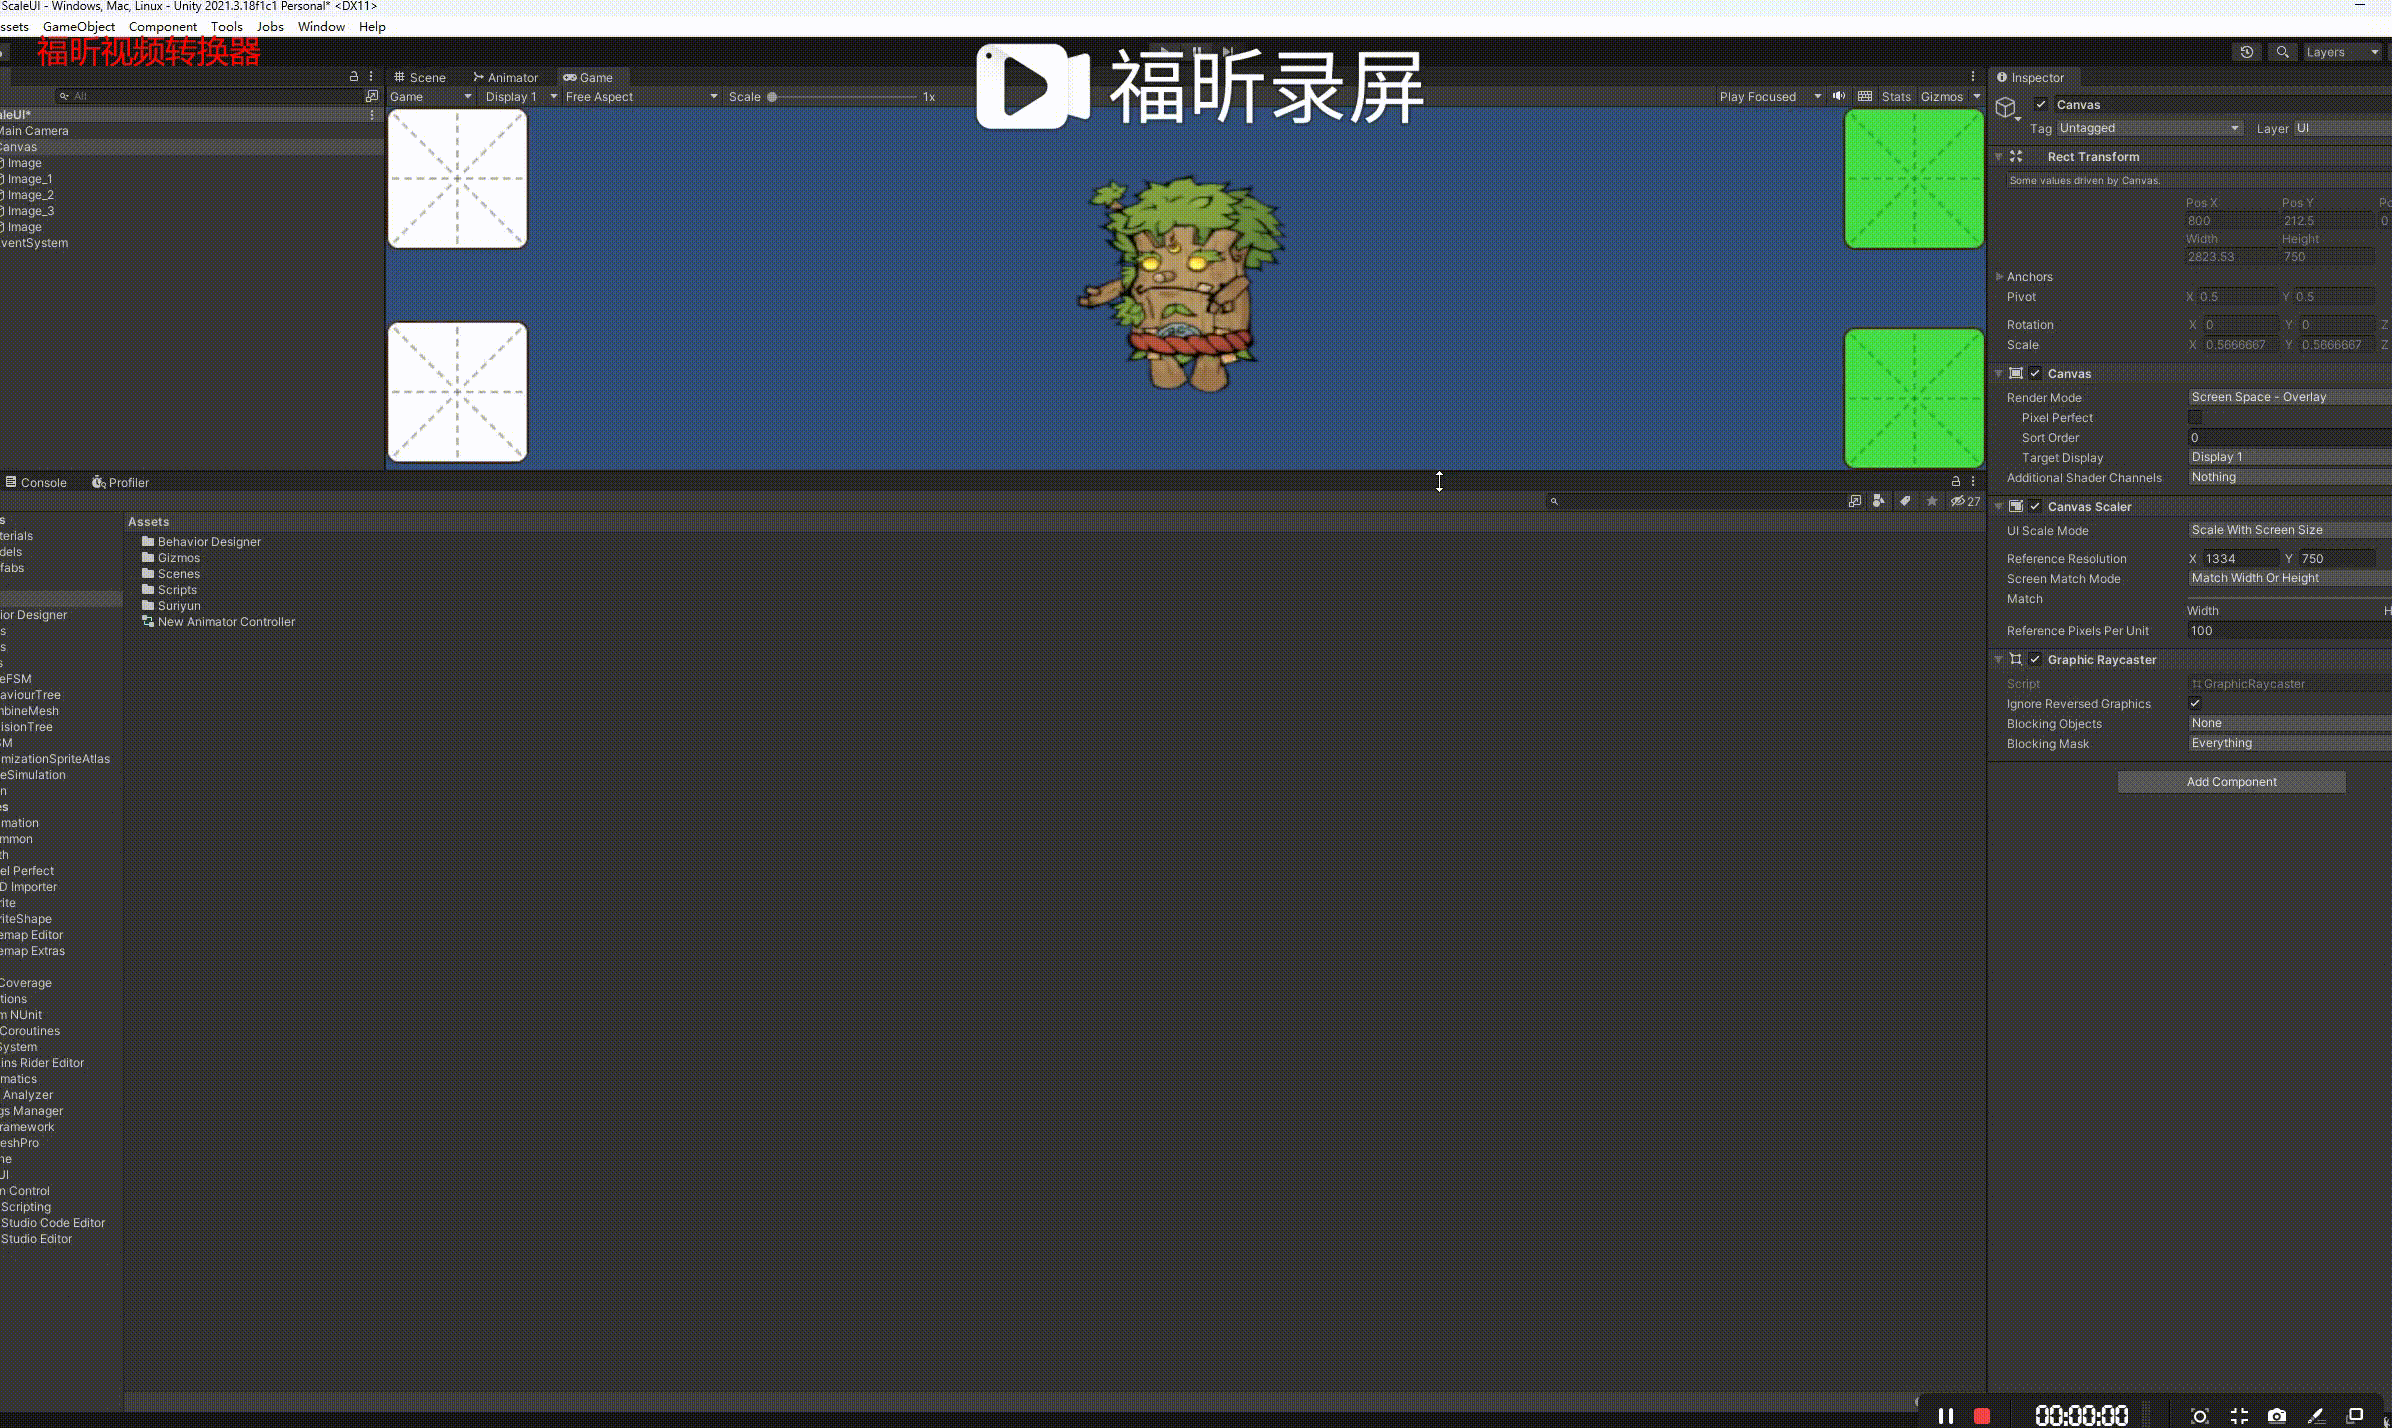Open Screen Match Mode dropdown
Screen dimensions: 2392x1428
pyautogui.click(x=2290, y=578)
